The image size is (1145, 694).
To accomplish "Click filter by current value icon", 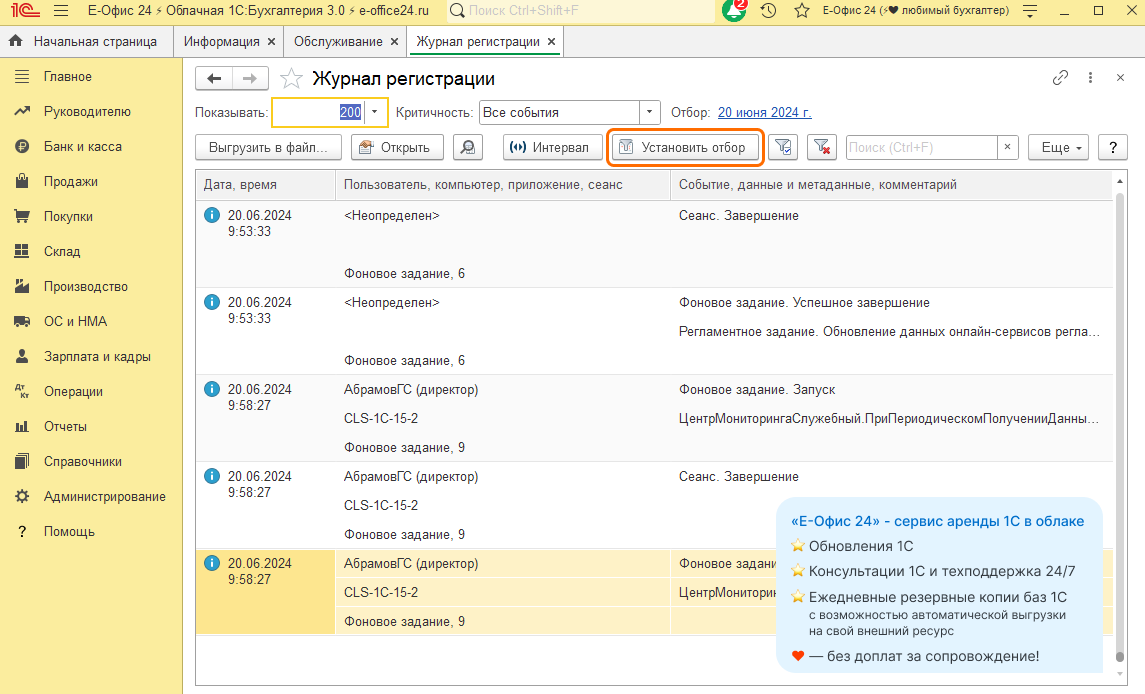I will (x=783, y=147).
